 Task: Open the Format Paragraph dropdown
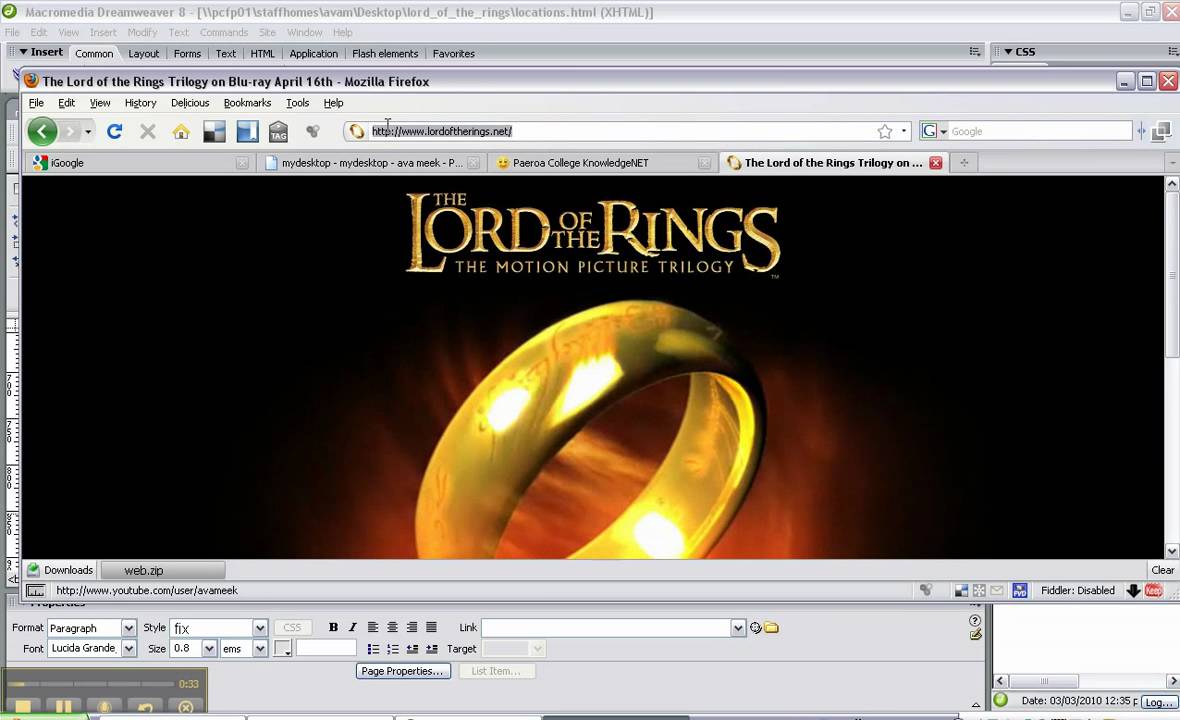point(129,627)
